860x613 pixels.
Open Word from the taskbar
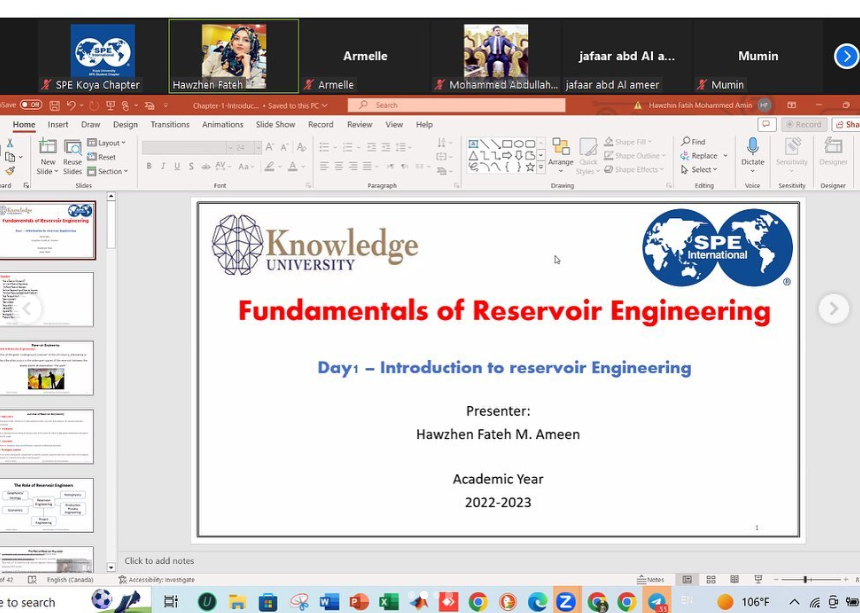(329, 601)
